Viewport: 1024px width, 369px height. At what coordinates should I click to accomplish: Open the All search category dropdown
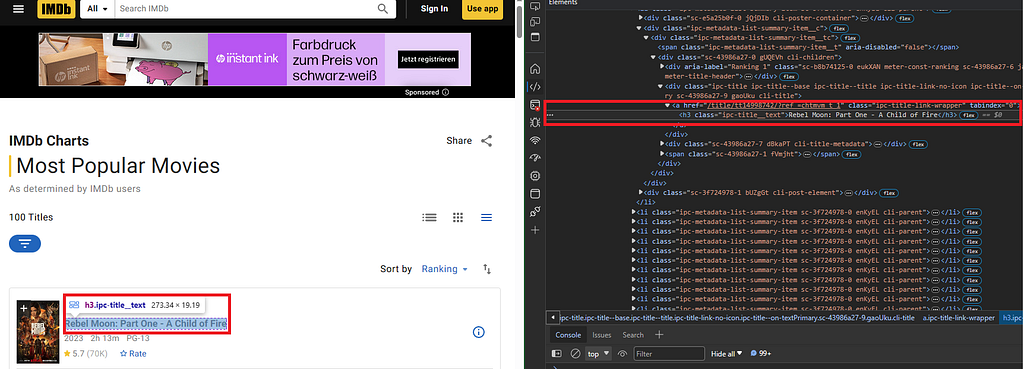pyautogui.click(x=97, y=8)
